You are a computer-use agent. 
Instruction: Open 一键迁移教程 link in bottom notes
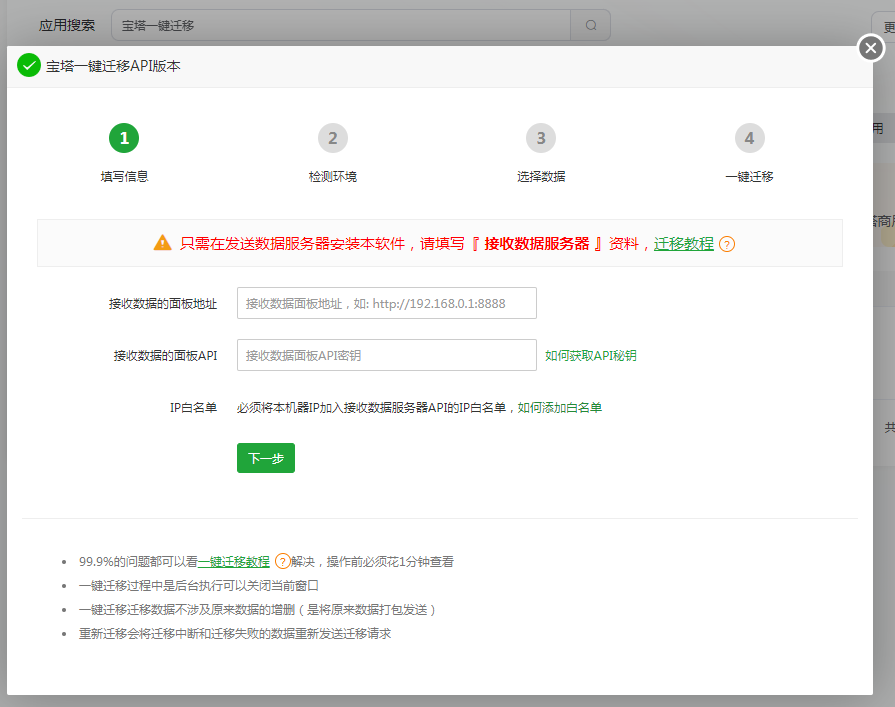click(234, 562)
